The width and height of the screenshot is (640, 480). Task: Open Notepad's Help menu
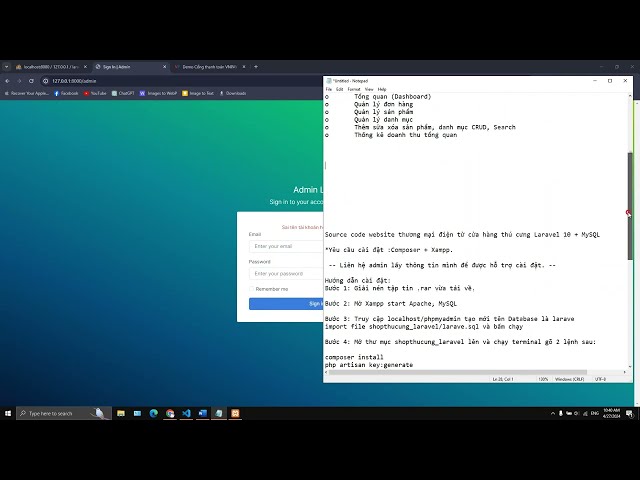382,89
